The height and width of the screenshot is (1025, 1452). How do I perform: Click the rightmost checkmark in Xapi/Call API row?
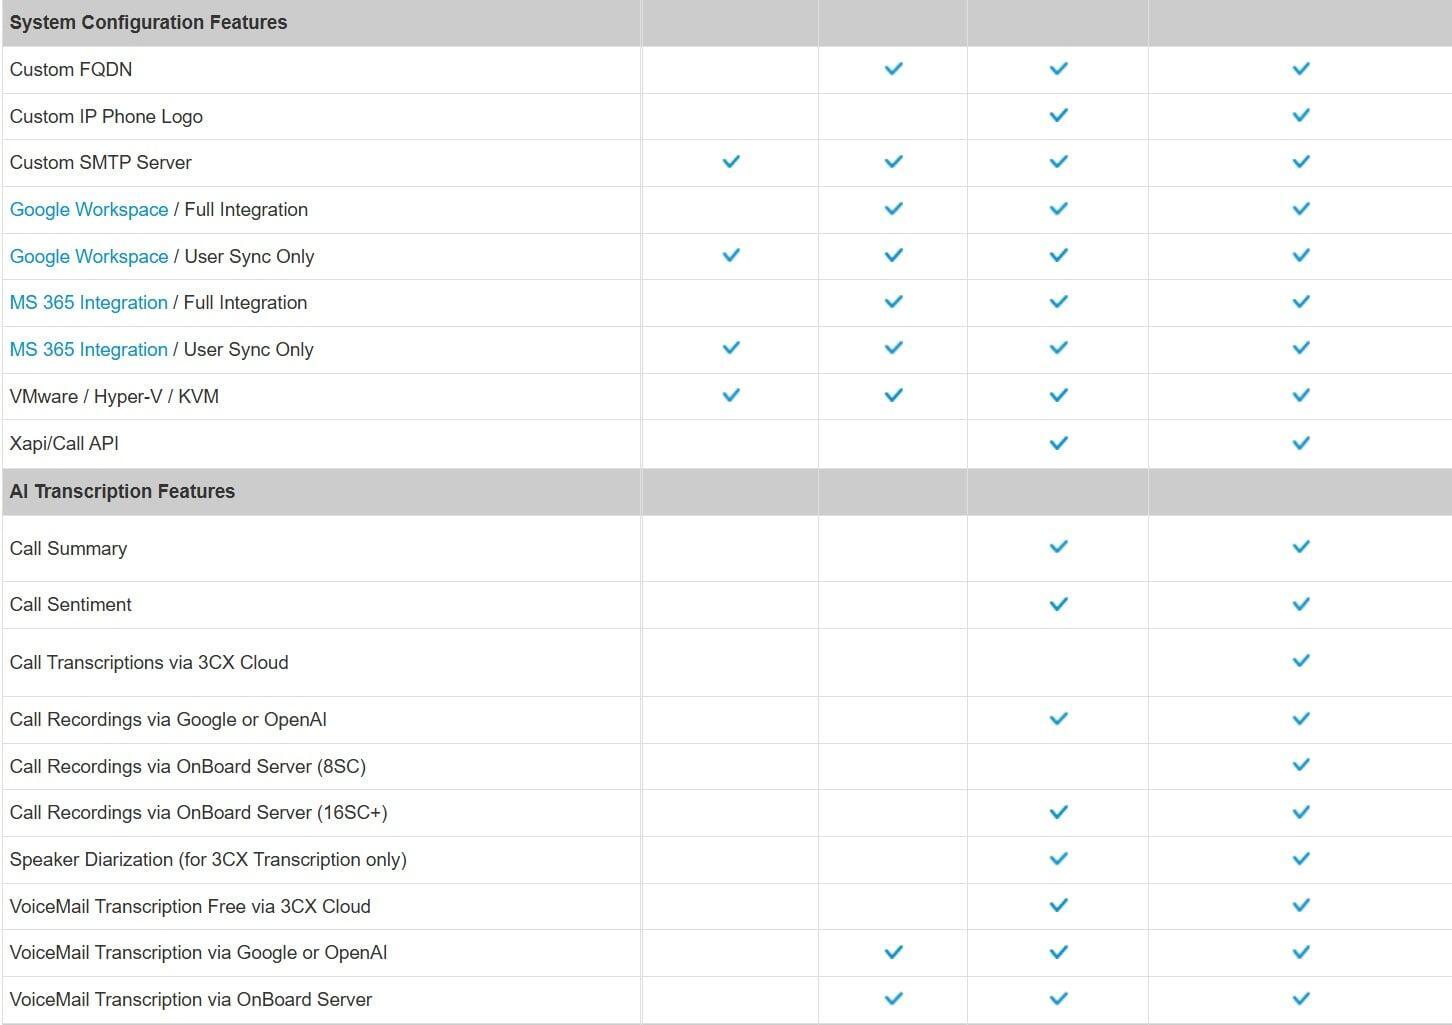[x=1301, y=443]
